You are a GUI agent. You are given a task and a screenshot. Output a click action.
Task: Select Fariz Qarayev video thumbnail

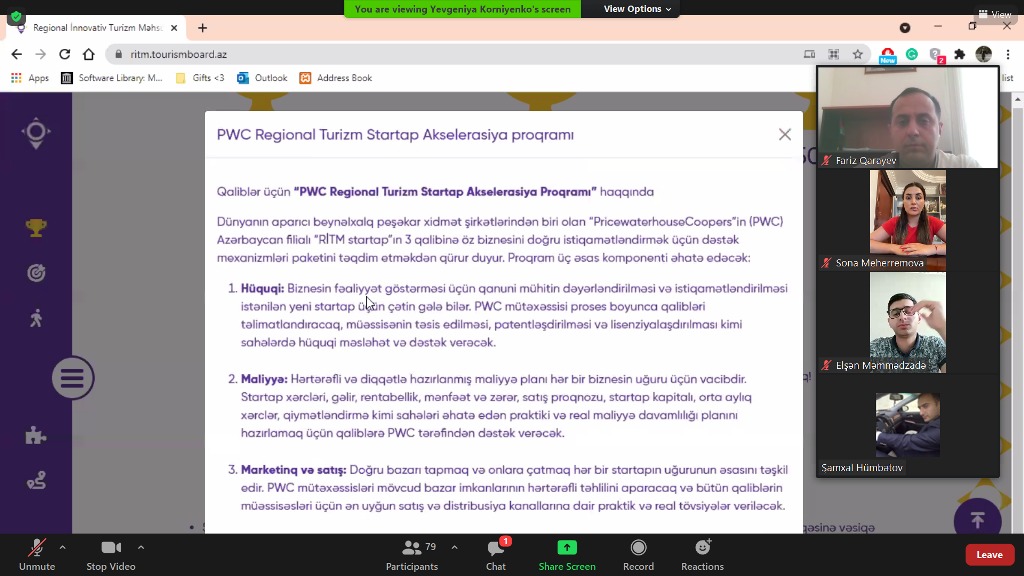click(908, 118)
